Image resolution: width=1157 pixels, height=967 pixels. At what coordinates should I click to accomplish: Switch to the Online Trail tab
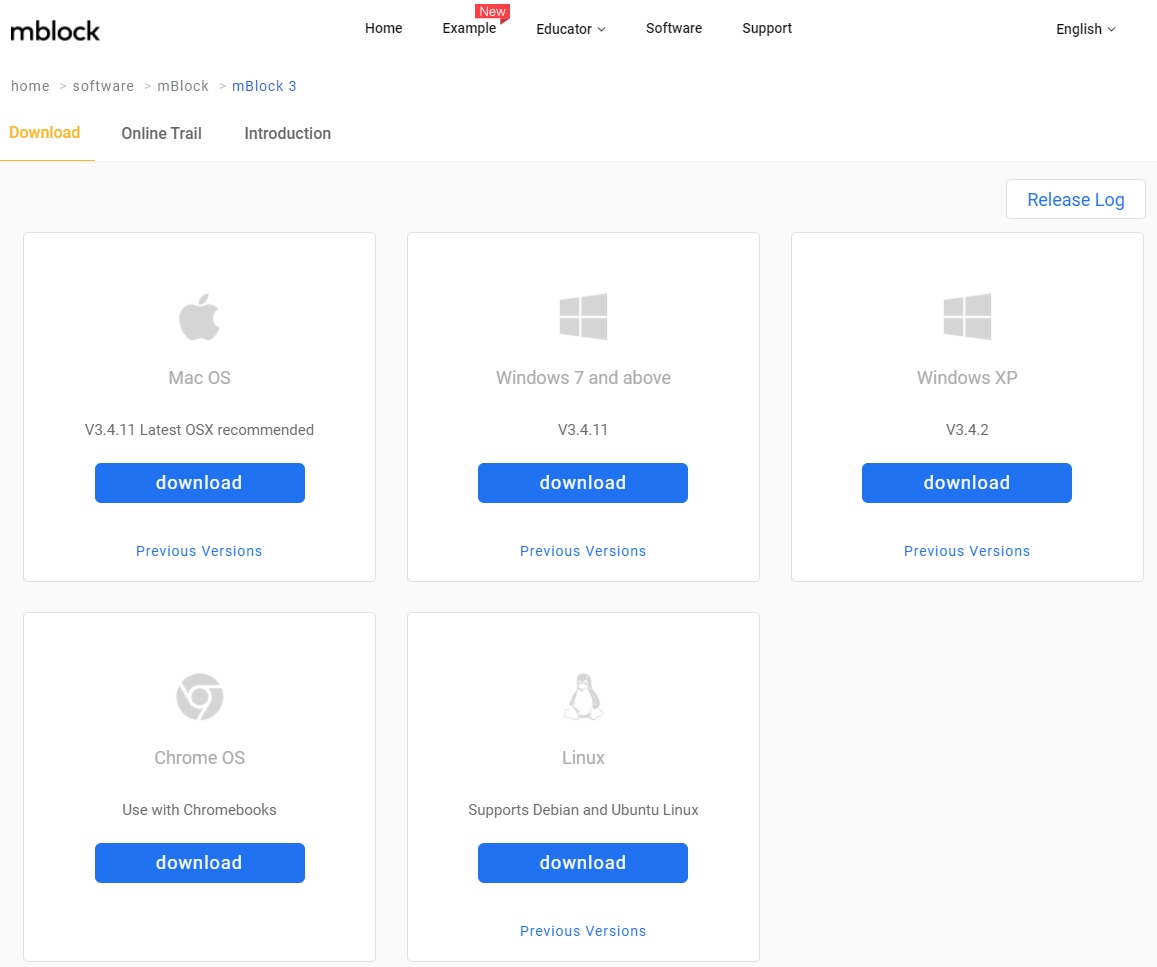point(161,133)
